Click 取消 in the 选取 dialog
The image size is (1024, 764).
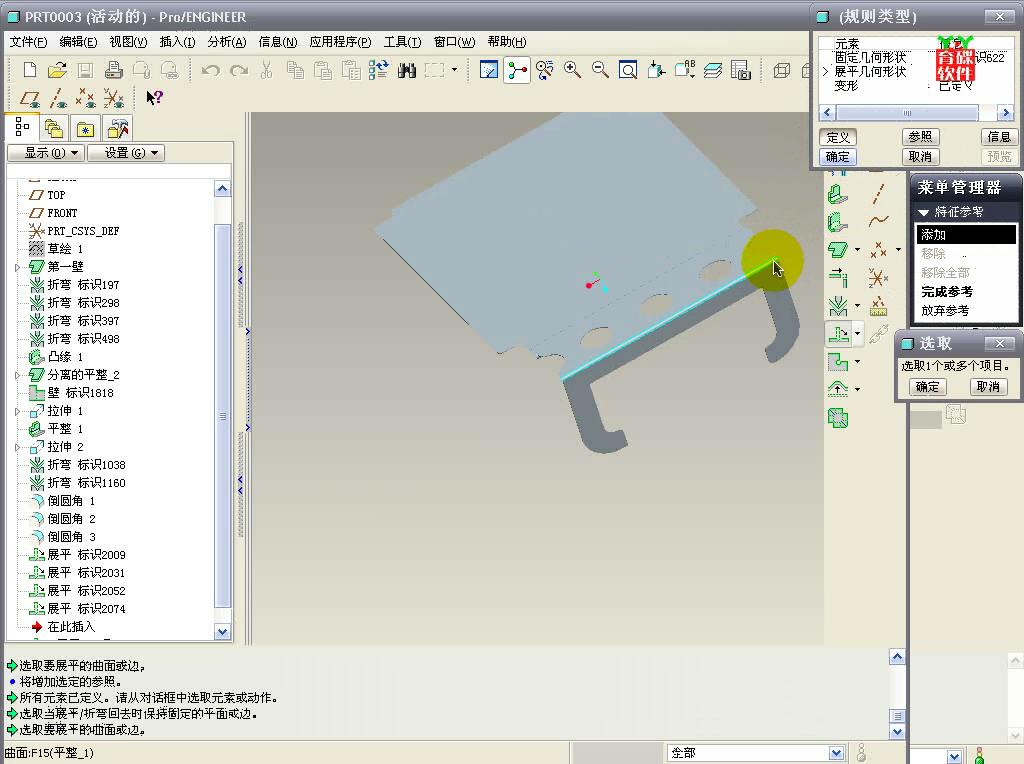[988, 387]
